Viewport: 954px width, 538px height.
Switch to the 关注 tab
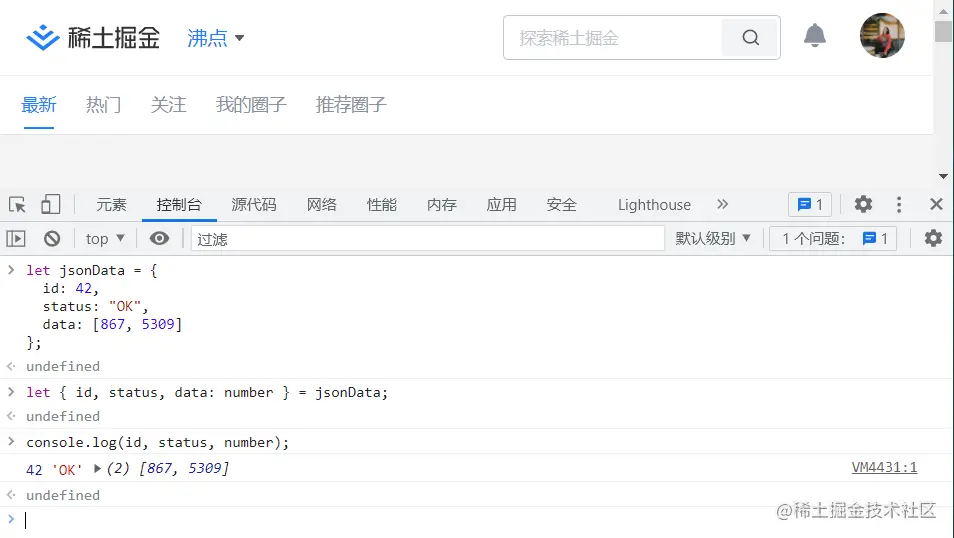coord(169,105)
